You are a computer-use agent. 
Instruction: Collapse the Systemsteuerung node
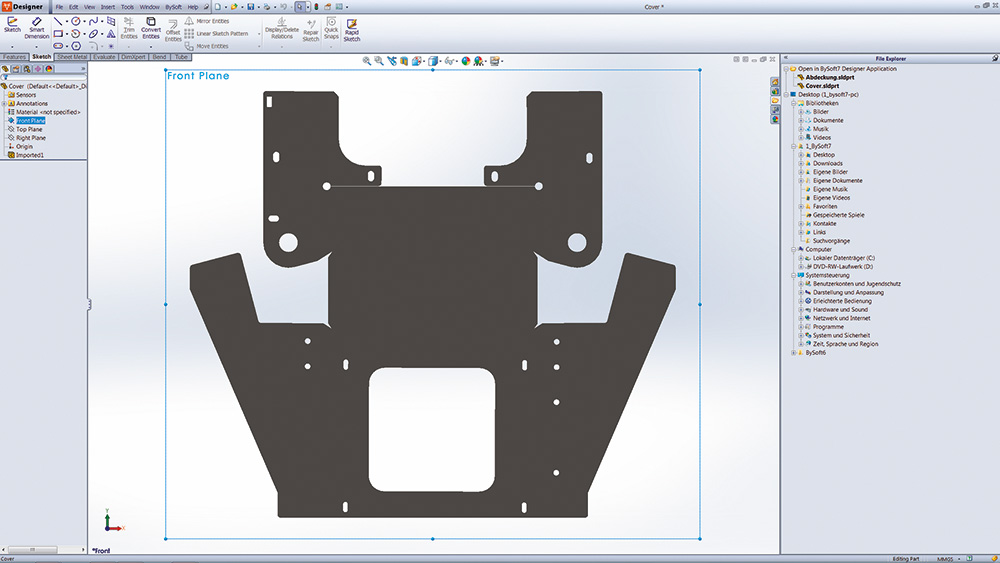tap(794, 275)
